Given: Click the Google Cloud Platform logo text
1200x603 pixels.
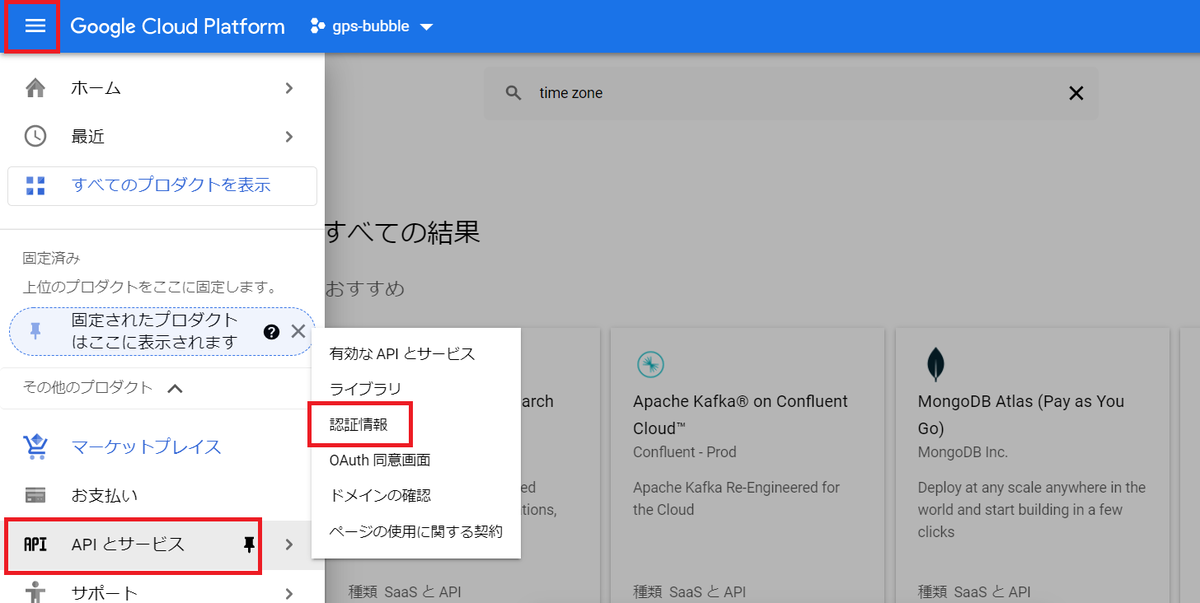Looking at the screenshot, I should 178,27.
